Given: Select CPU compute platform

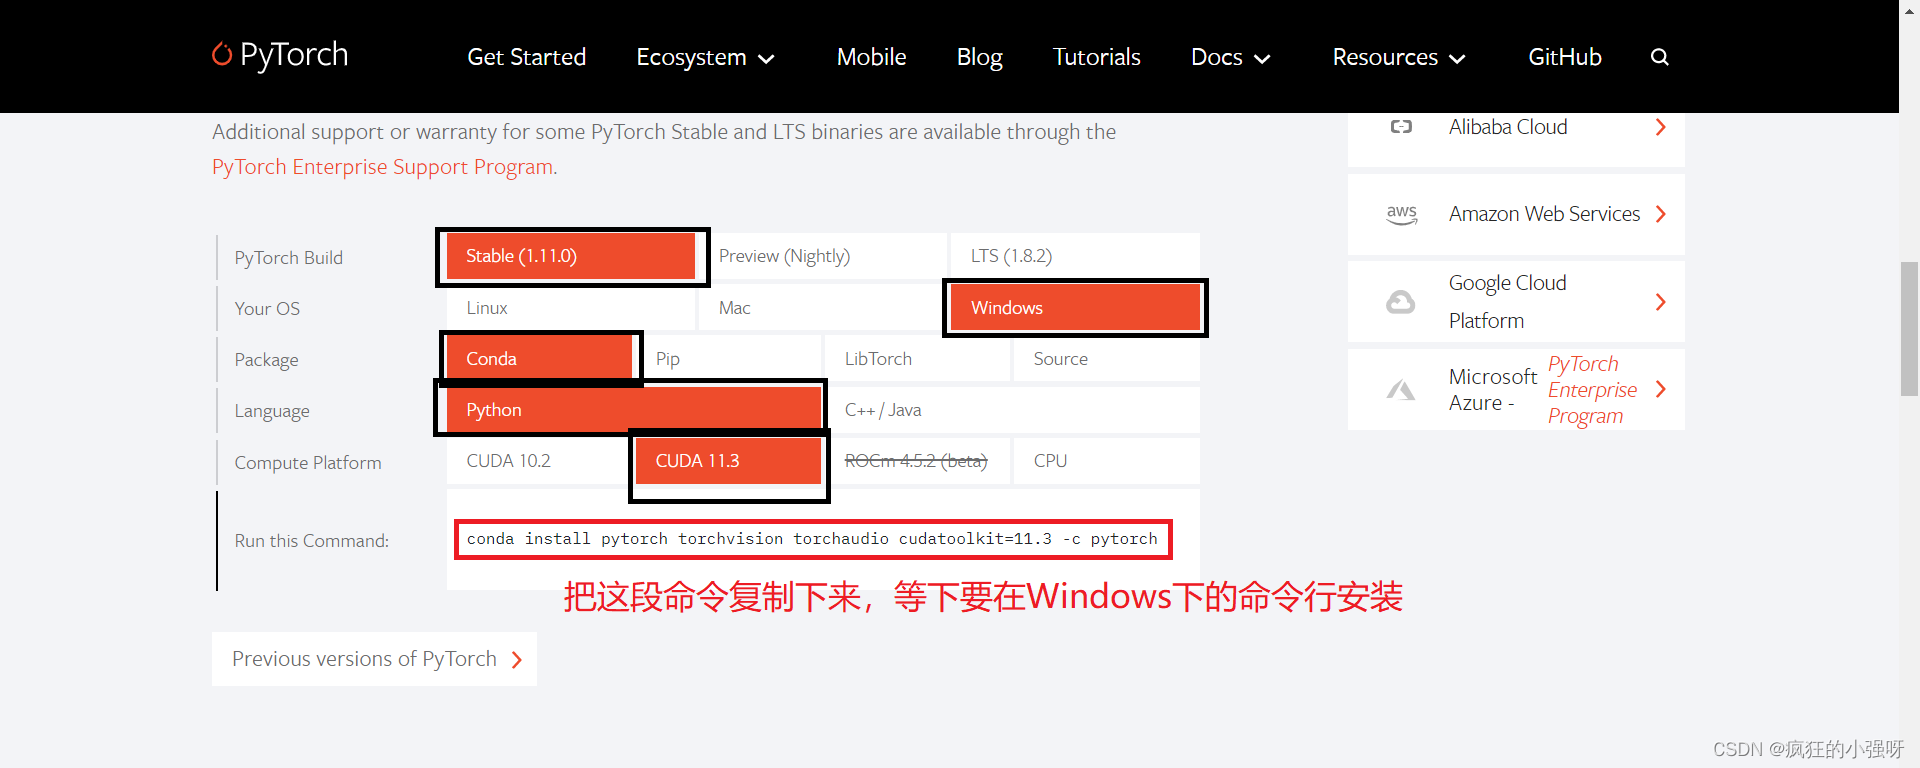Looking at the screenshot, I should pos(1107,461).
